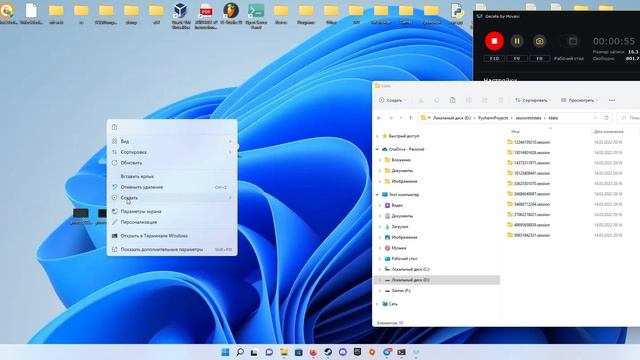This screenshot has height=360, width=640.
Task: Sort by the Имя column header
Action: [515, 131]
